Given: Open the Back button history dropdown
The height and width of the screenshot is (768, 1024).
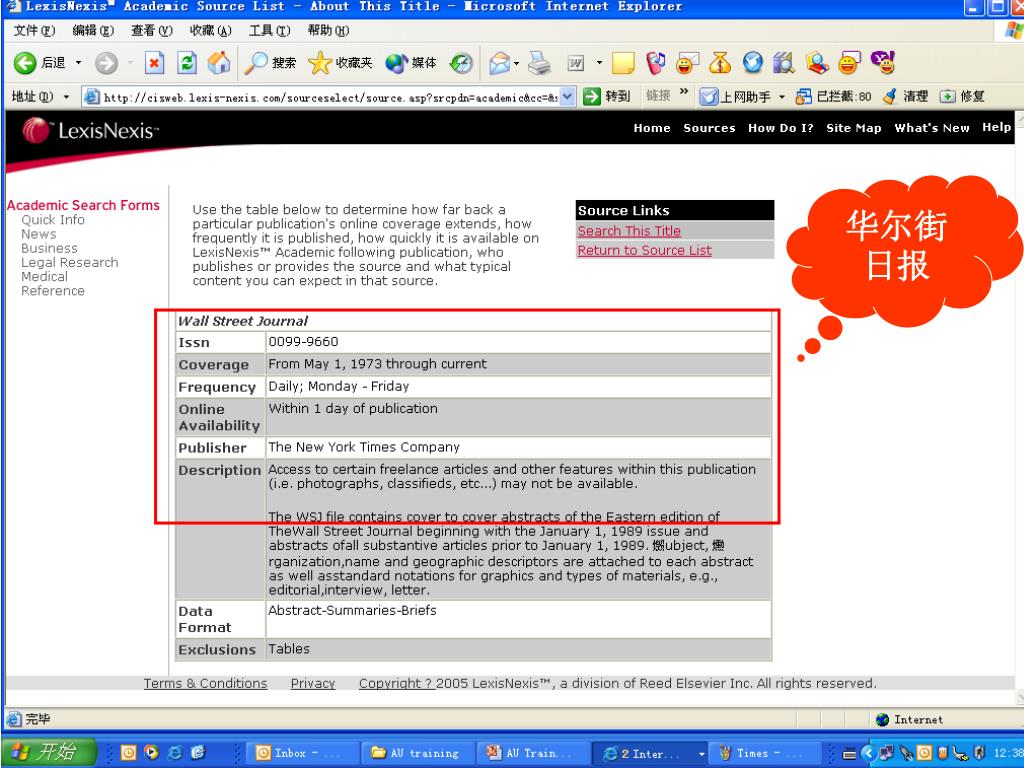Looking at the screenshot, I should [x=78, y=63].
